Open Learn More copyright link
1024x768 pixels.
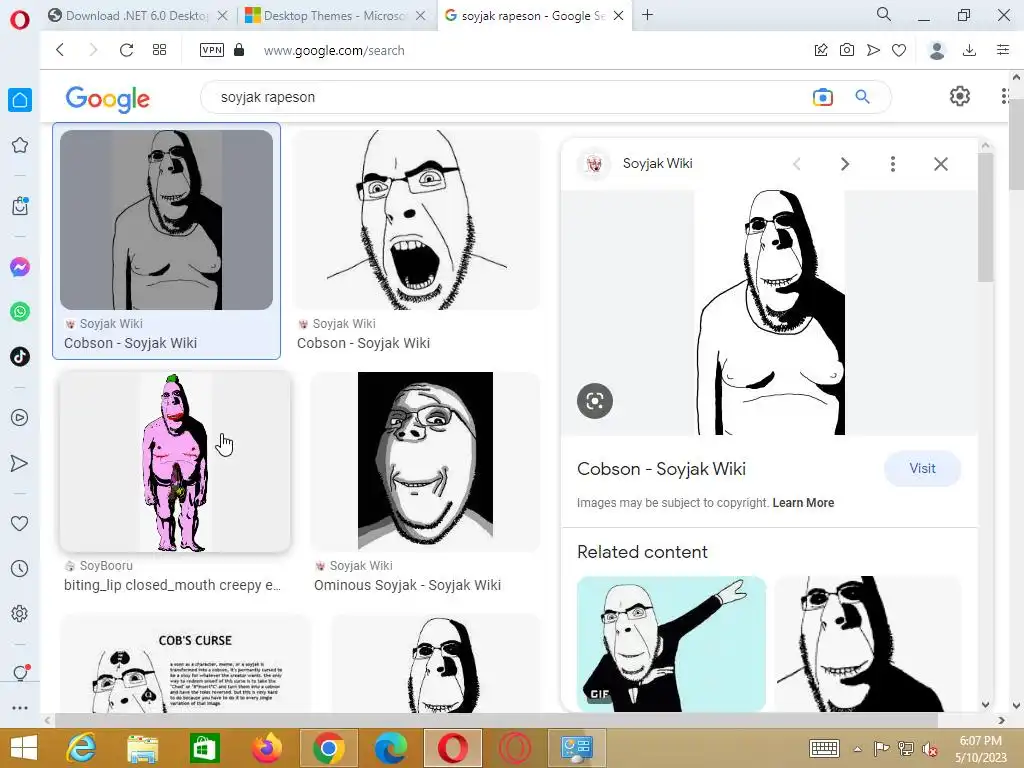pyautogui.click(x=803, y=503)
